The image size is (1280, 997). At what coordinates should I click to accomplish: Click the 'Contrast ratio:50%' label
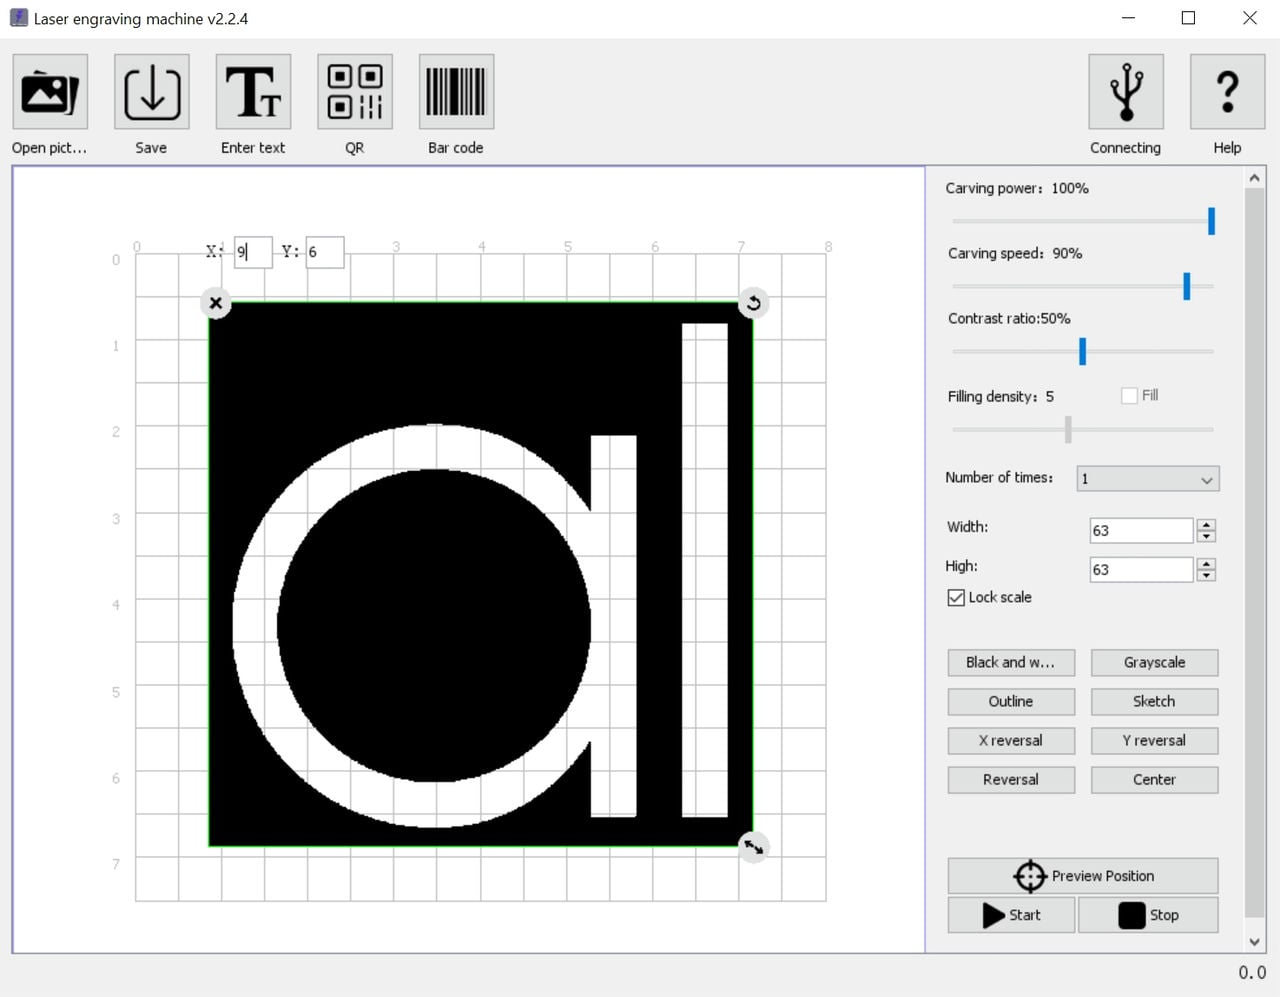pyautogui.click(x=1009, y=318)
